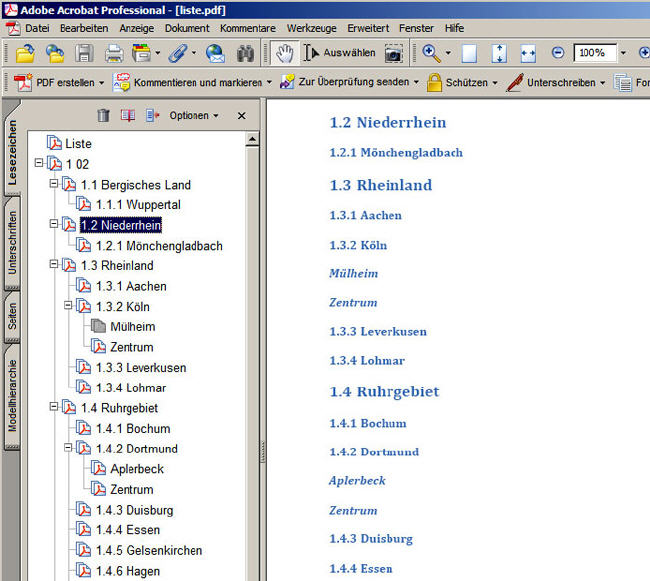Select the 1.4.3 Duisburg bookmark
The width and height of the screenshot is (650, 581).
(x=136, y=510)
